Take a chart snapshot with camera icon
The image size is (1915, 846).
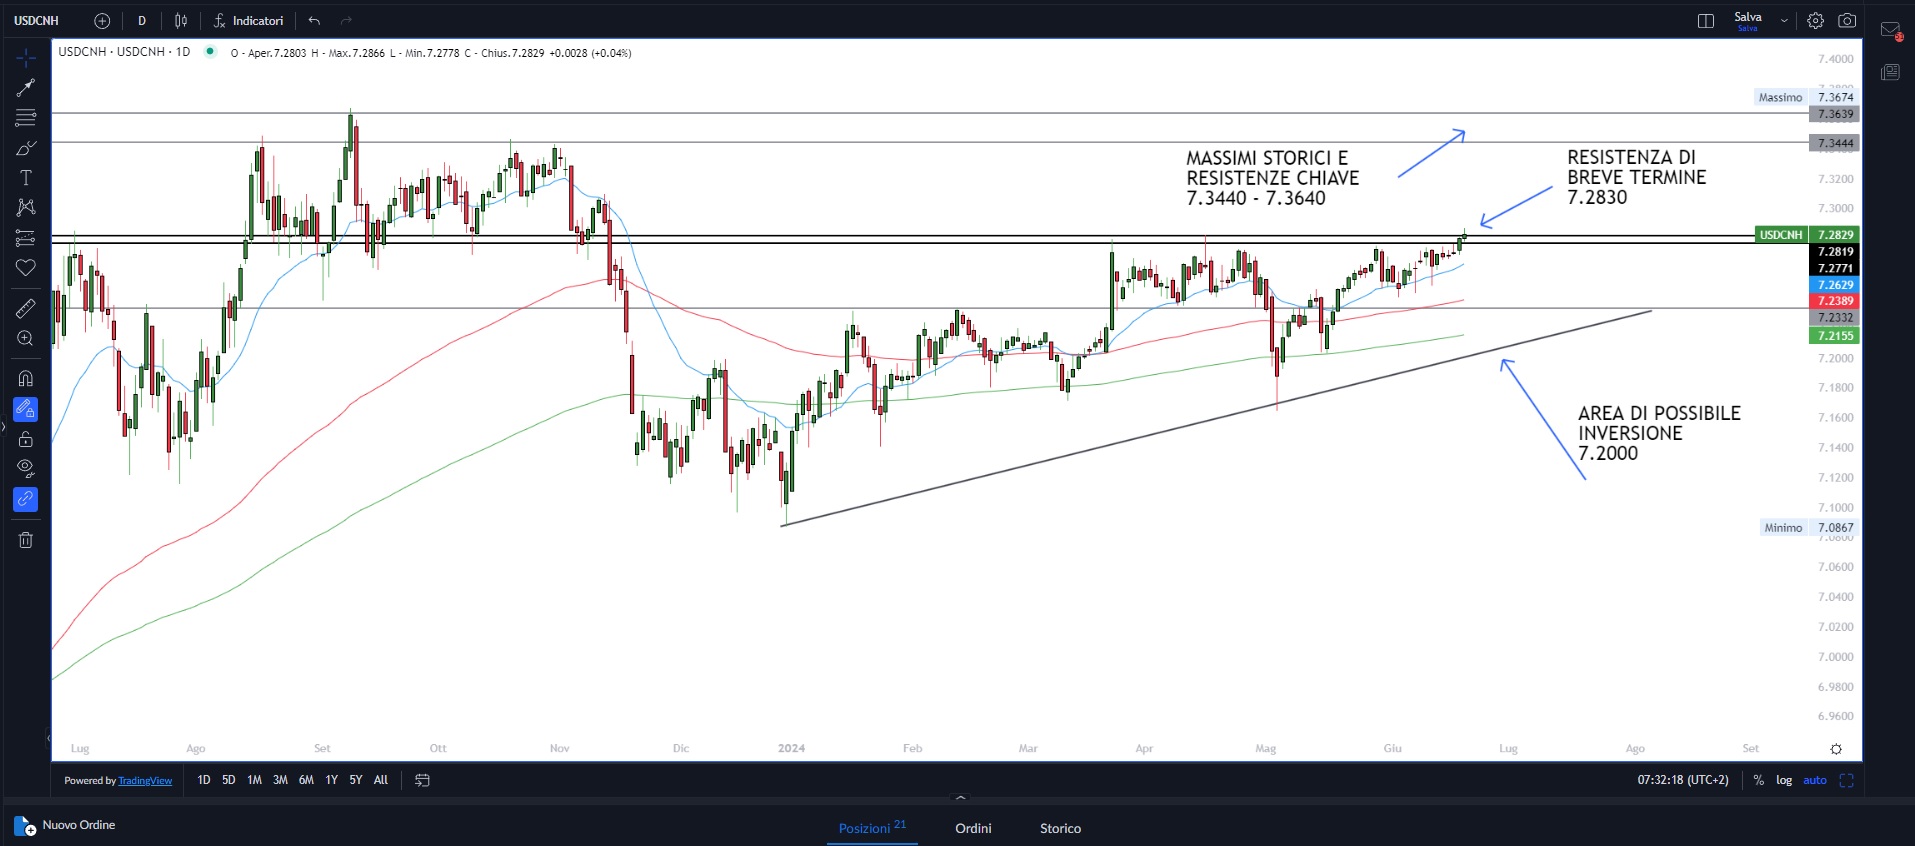click(1847, 21)
